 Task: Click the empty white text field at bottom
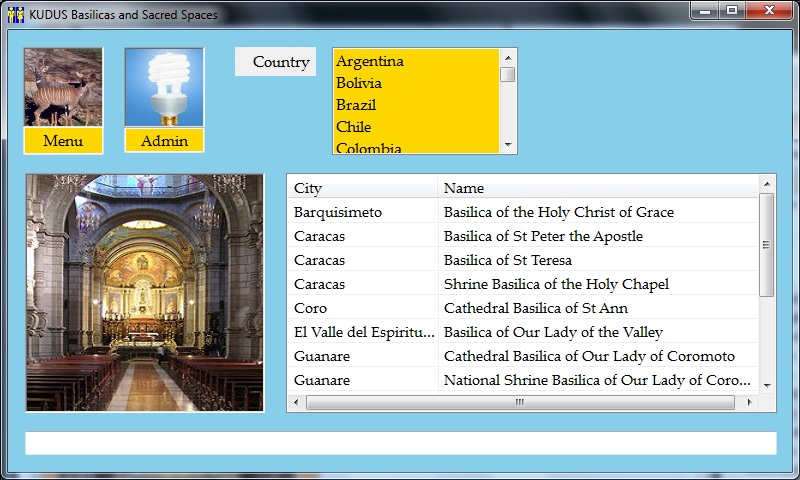click(x=400, y=443)
